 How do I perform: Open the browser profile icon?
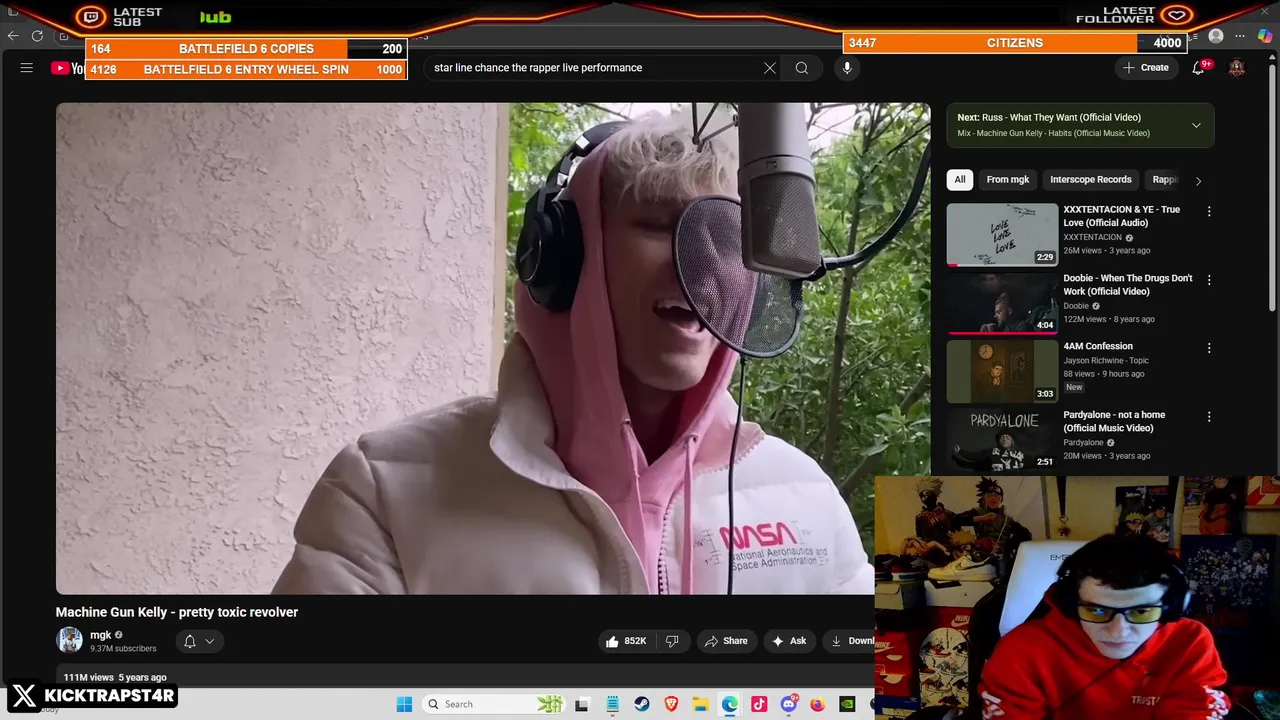click(1216, 36)
